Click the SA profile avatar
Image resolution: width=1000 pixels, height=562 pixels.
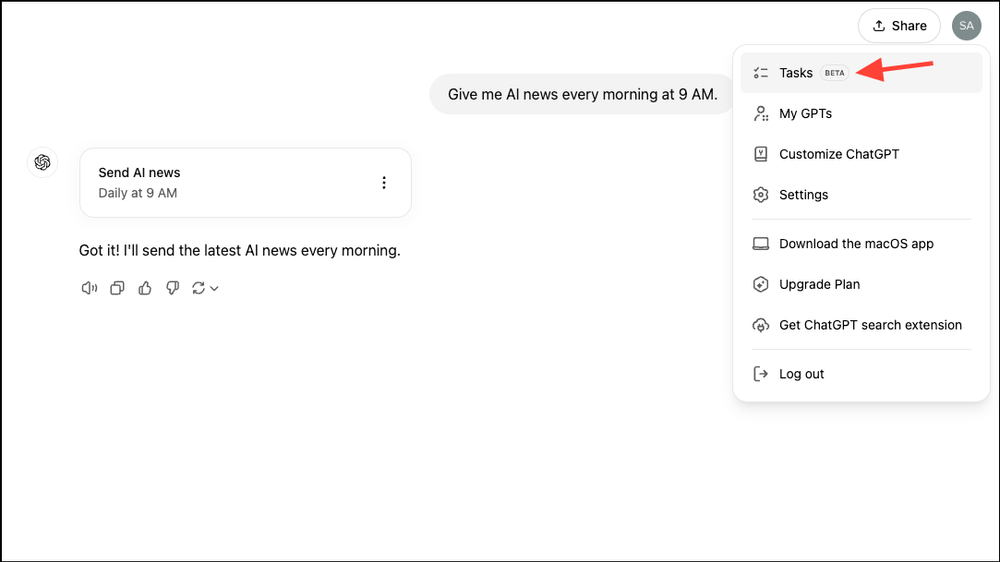coord(966,26)
